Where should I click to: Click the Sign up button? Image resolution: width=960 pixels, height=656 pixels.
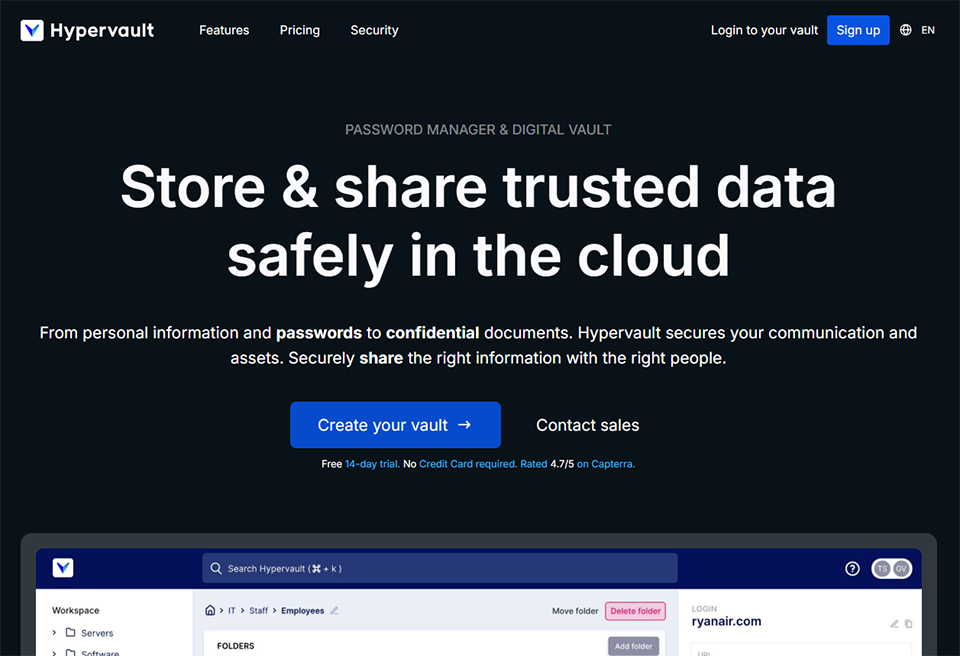858,30
